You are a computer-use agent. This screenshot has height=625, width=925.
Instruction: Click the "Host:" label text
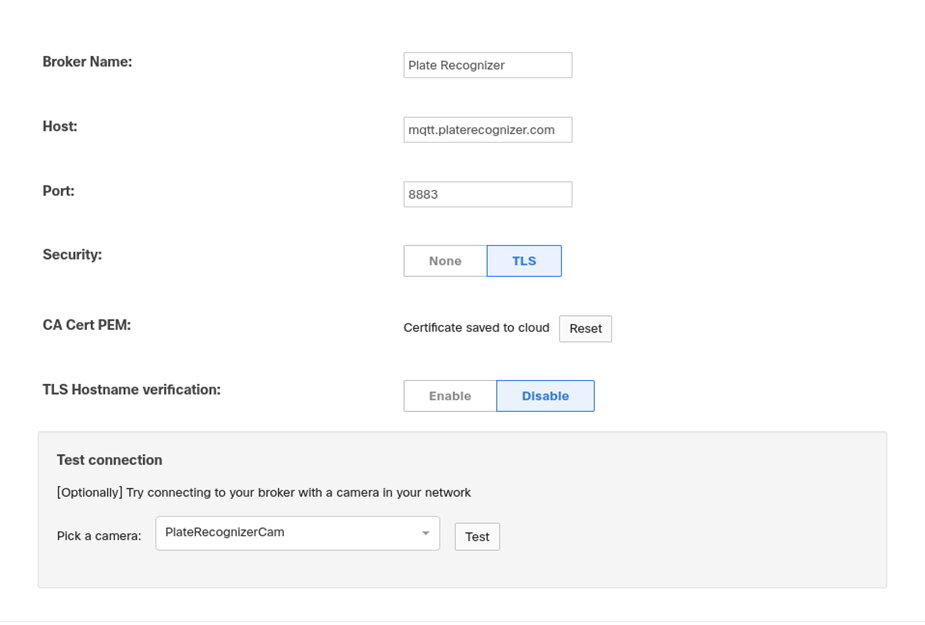pos(60,126)
